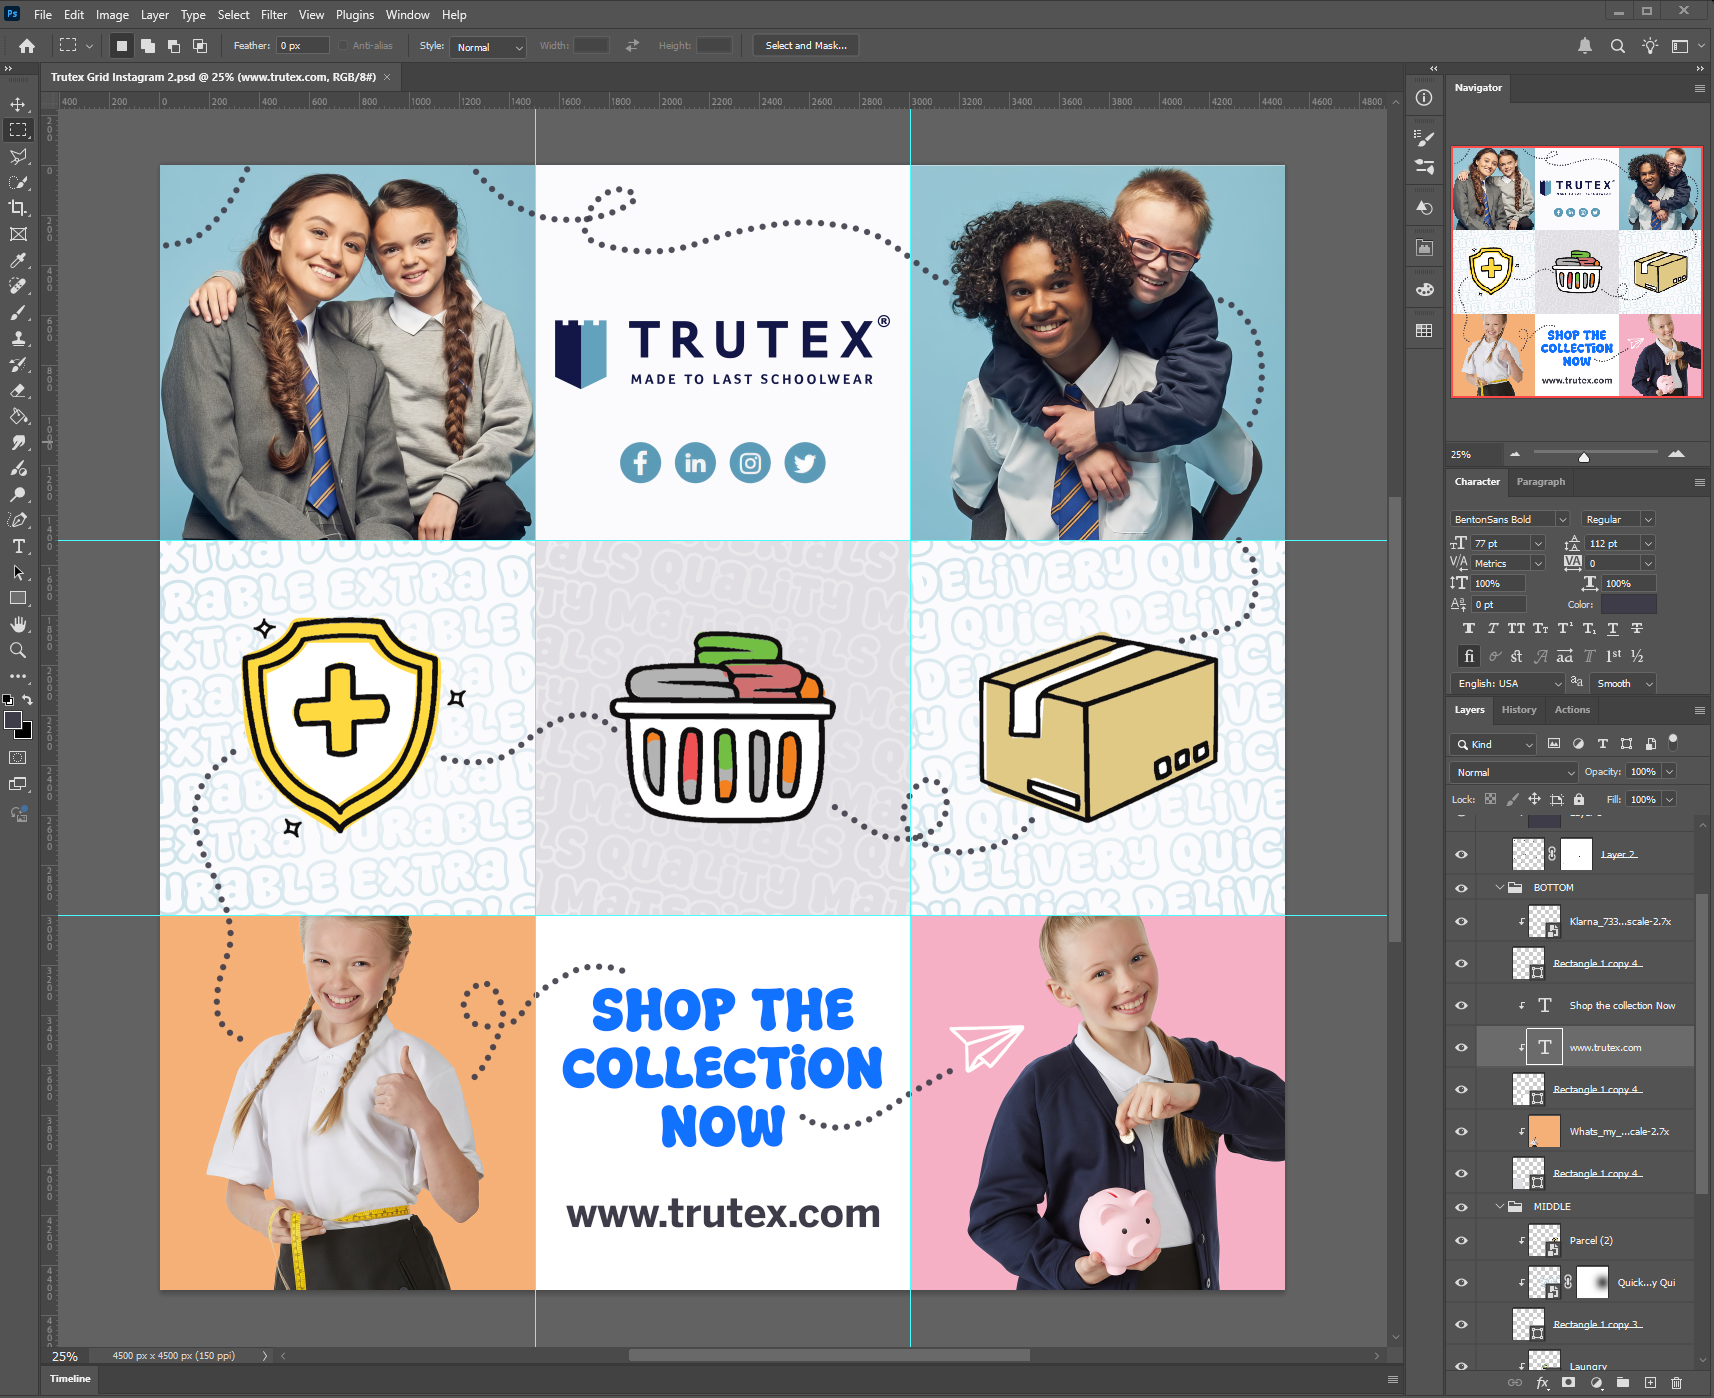
Task: Select the Path Selection tool
Action: coord(18,572)
